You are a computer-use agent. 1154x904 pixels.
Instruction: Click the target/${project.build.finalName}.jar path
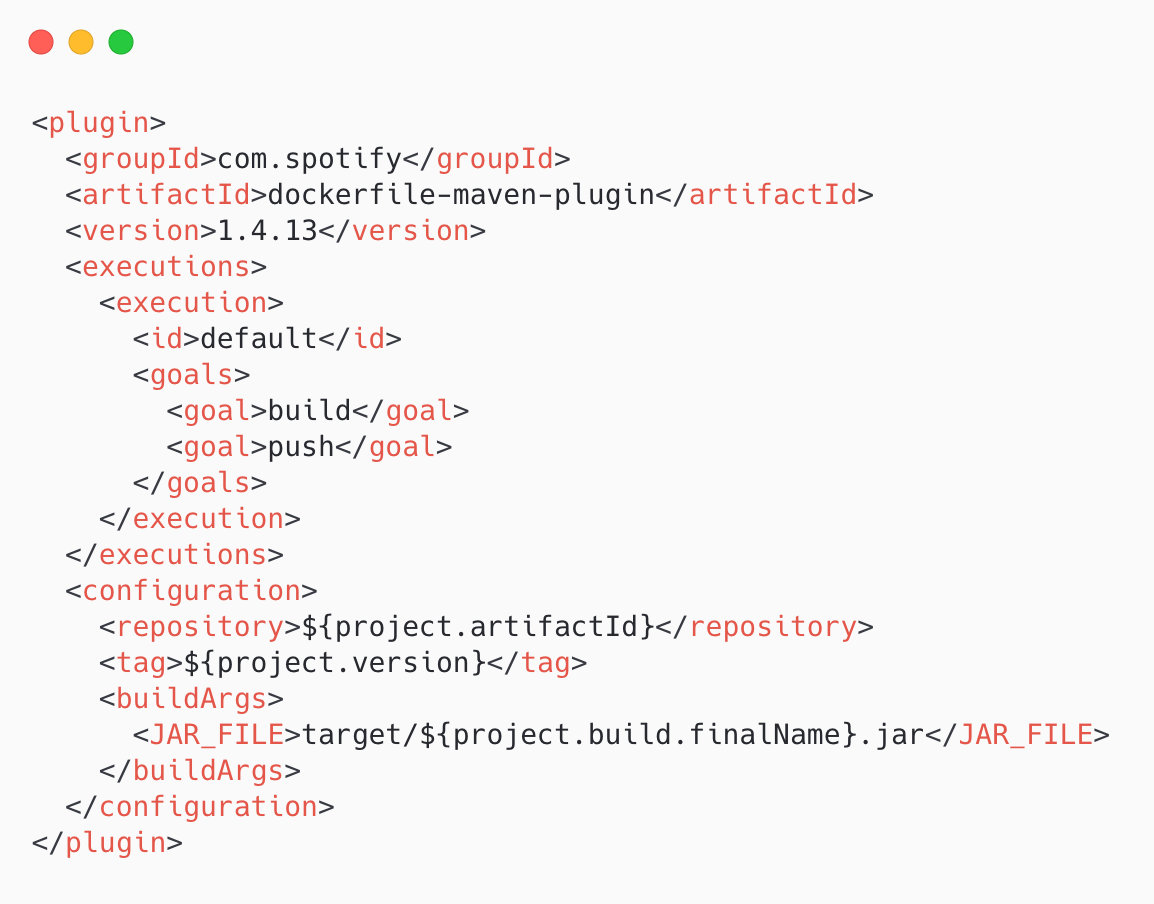coord(612,735)
